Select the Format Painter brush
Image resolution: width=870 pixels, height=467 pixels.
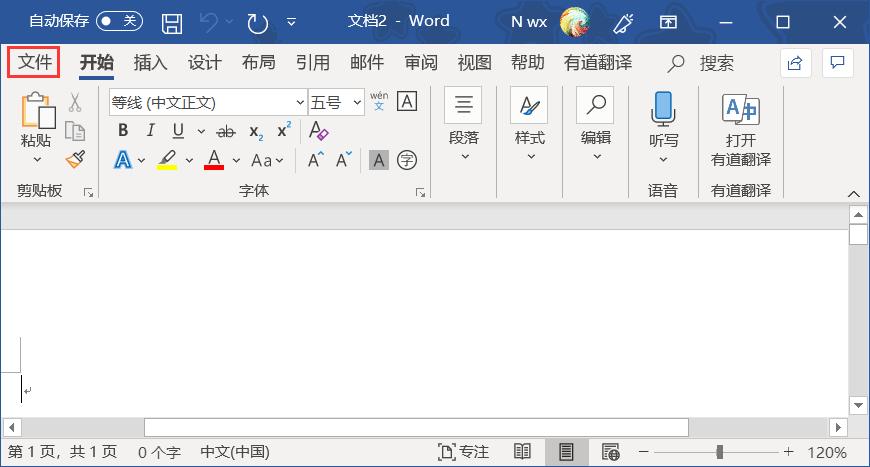pyautogui.click(x=75, y=160)
